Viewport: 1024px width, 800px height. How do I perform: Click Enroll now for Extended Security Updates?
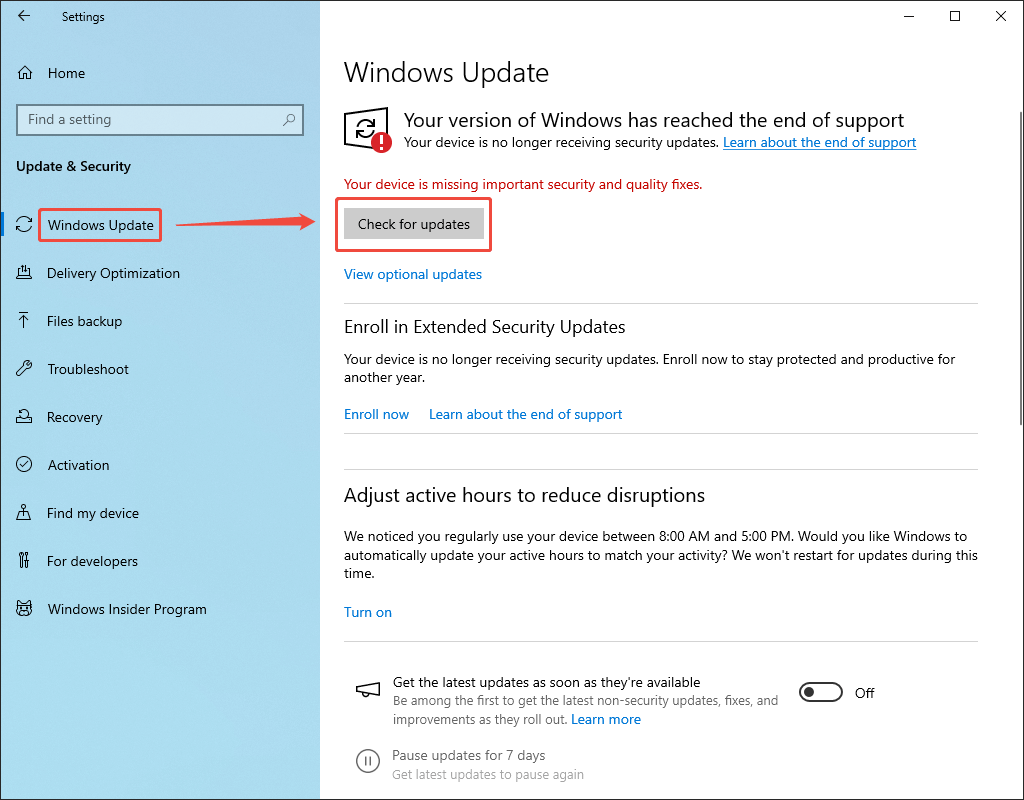[x=376, y=414]
